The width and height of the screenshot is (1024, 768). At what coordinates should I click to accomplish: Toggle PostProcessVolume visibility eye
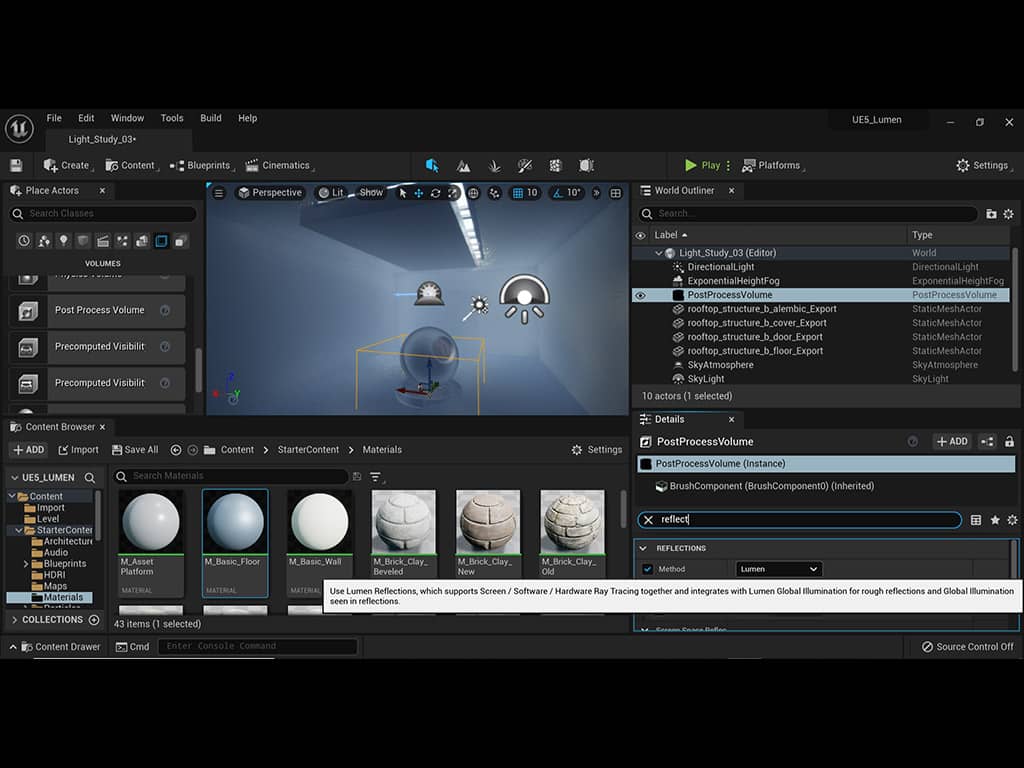(641, 295)
